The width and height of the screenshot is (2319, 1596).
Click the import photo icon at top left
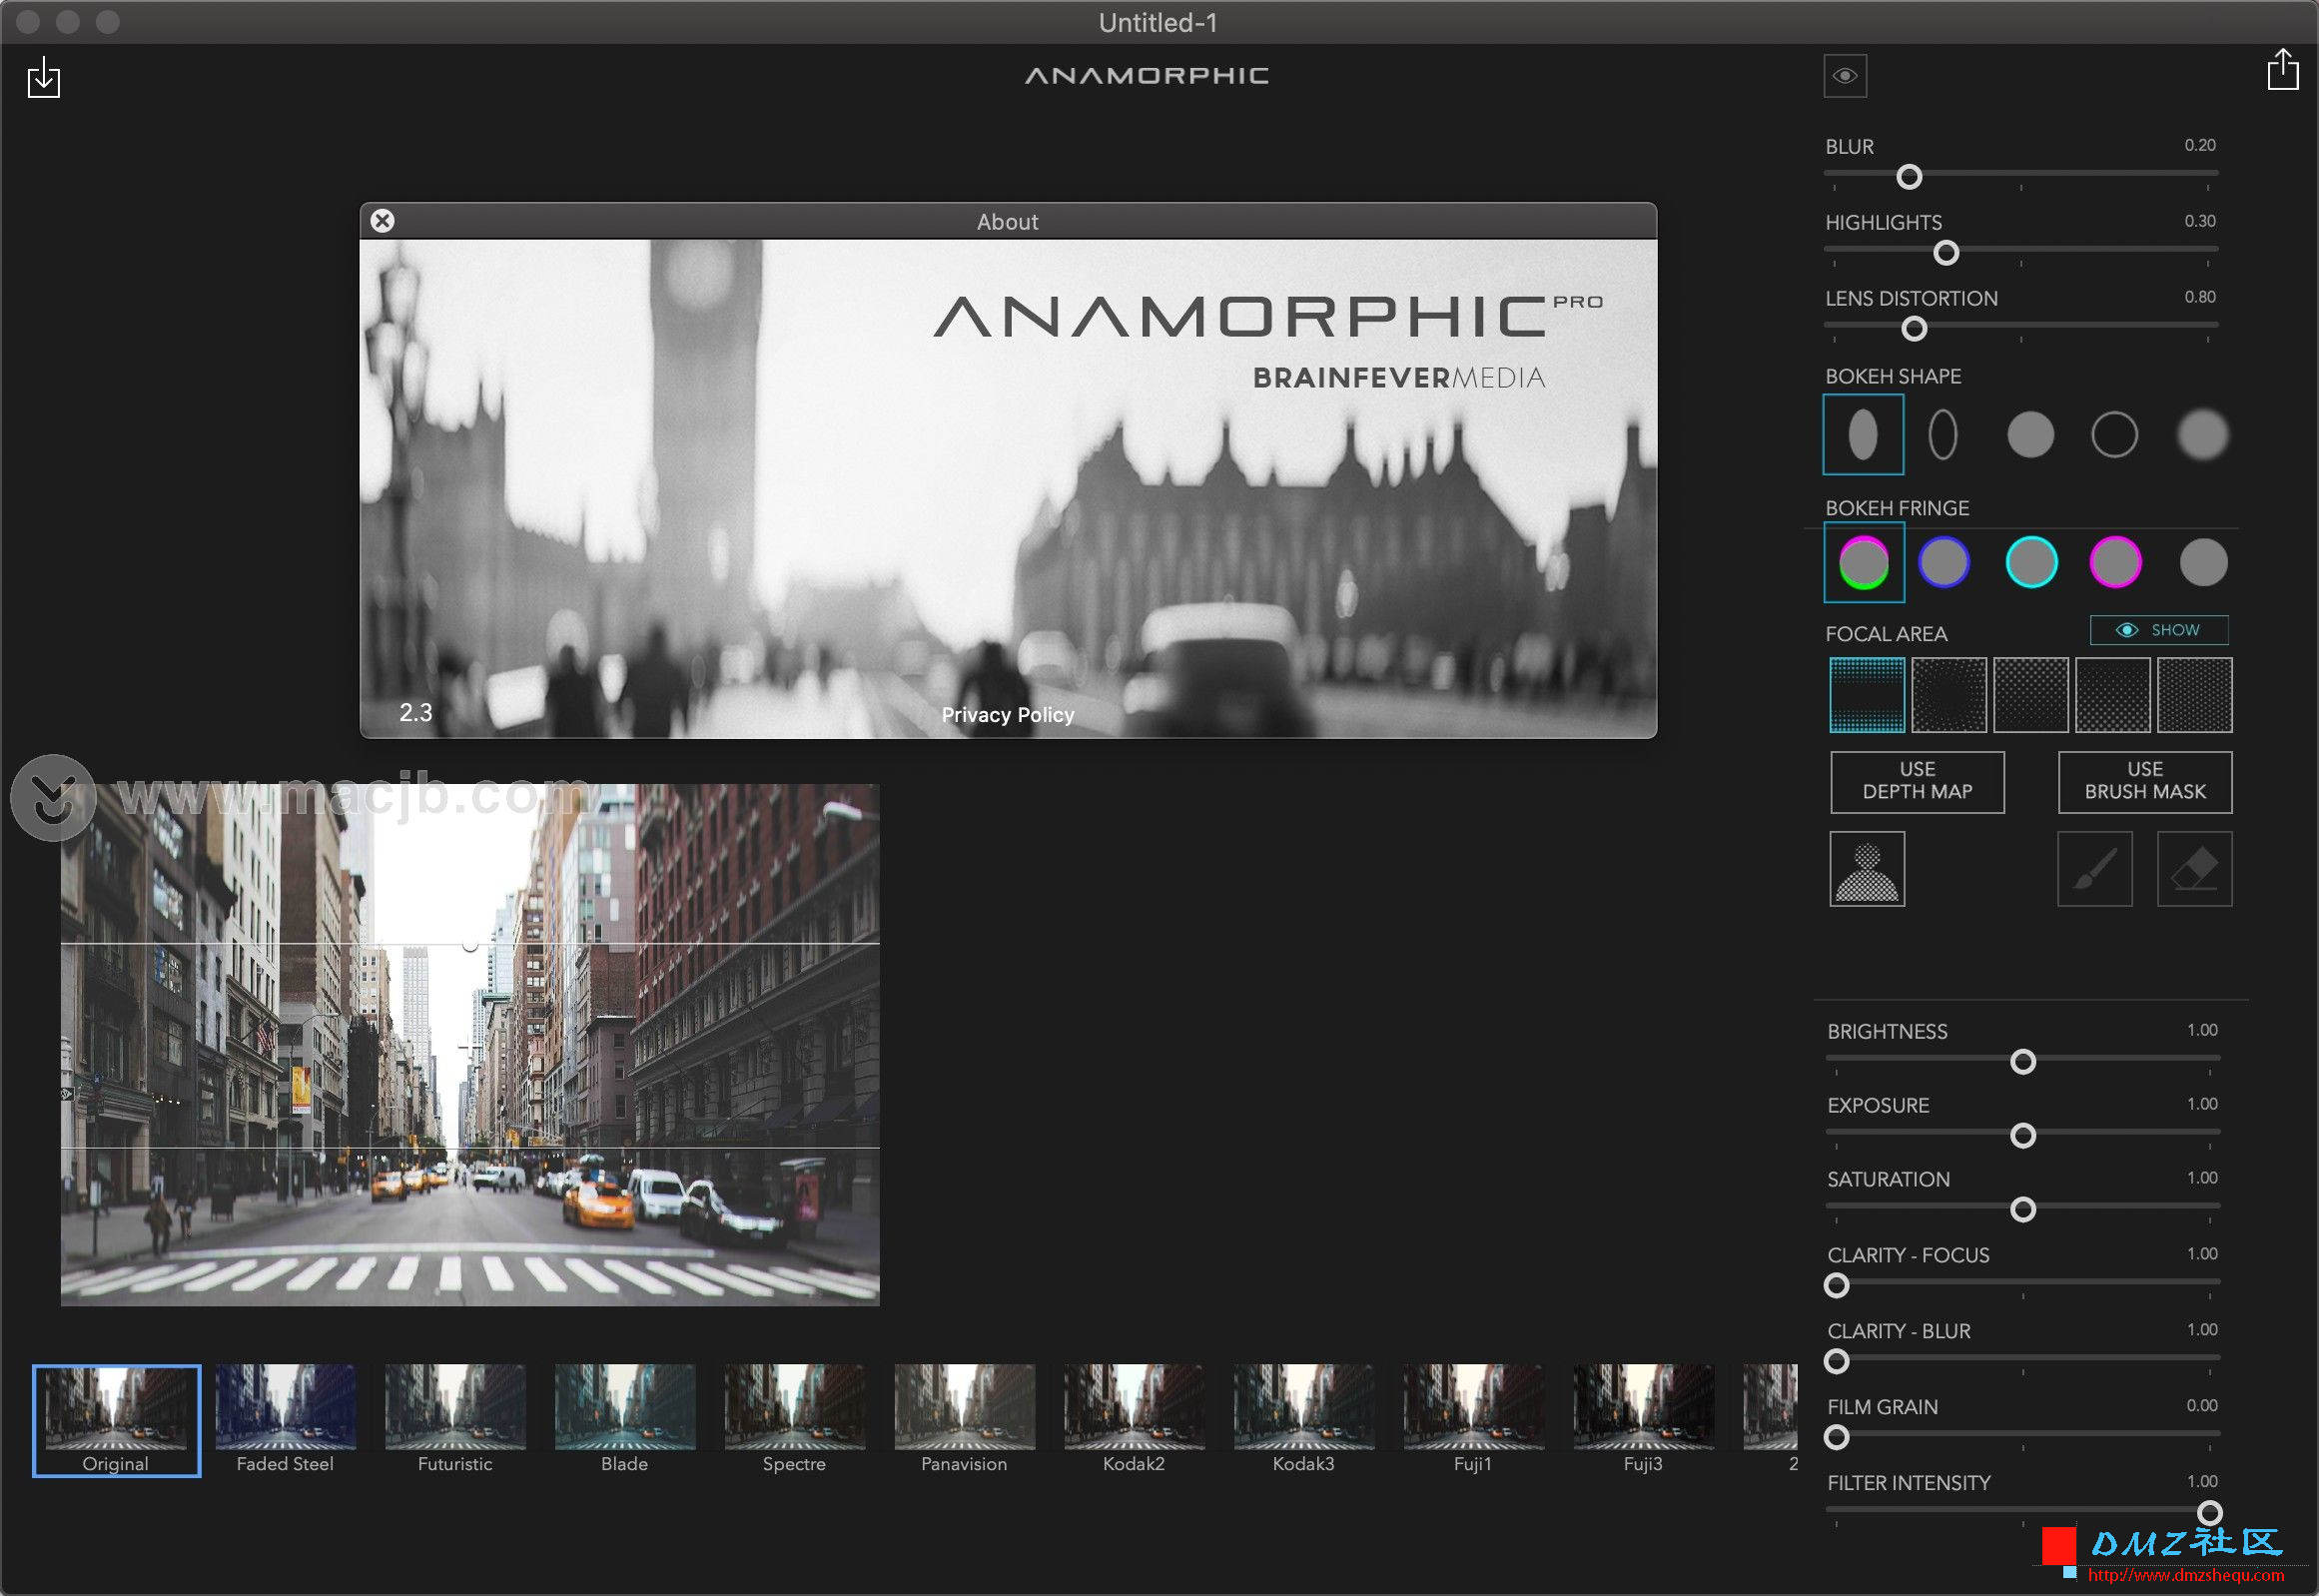(43, 78)
